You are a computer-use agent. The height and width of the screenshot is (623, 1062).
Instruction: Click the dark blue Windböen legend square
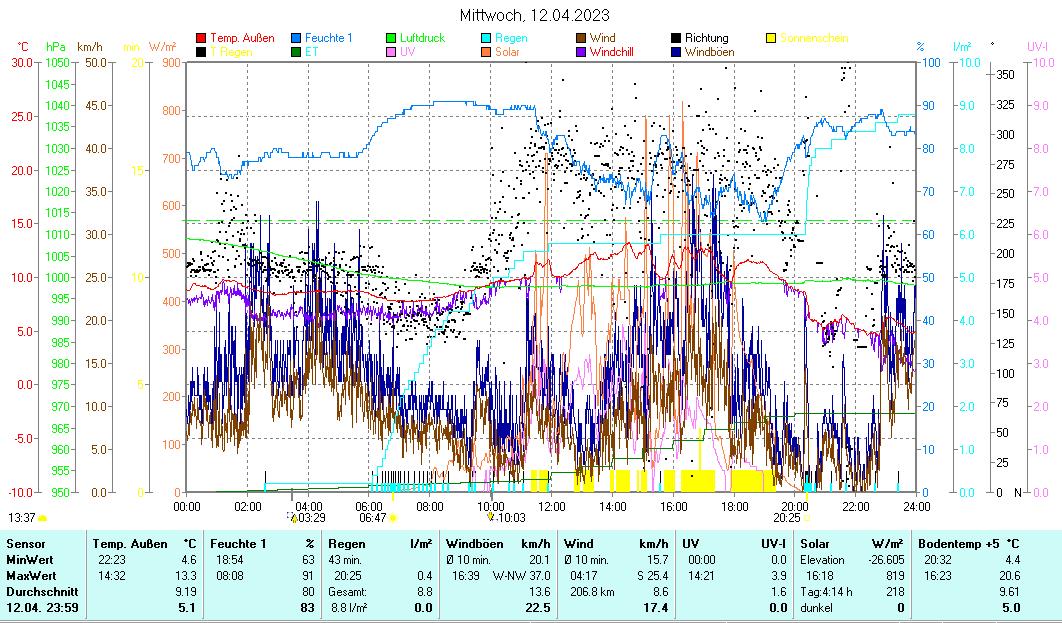676,52
